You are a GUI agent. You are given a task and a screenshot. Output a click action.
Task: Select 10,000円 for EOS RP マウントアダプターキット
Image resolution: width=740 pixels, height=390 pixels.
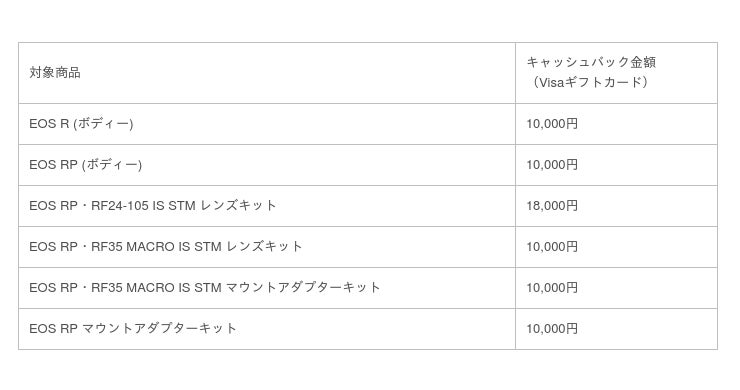tap(552, 329)
